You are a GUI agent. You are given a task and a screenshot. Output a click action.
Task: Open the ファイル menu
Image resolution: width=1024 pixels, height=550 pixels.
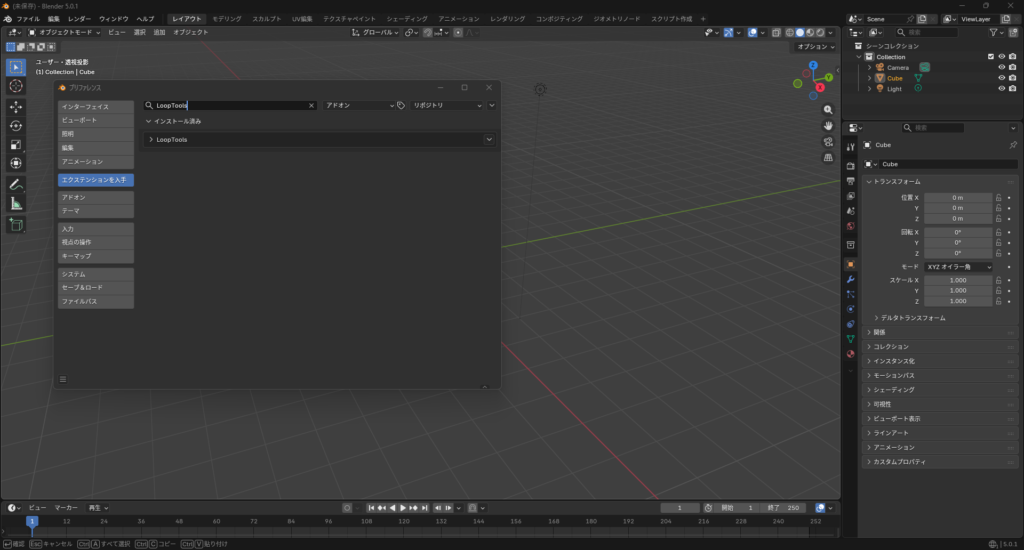[x=28, y=19]
